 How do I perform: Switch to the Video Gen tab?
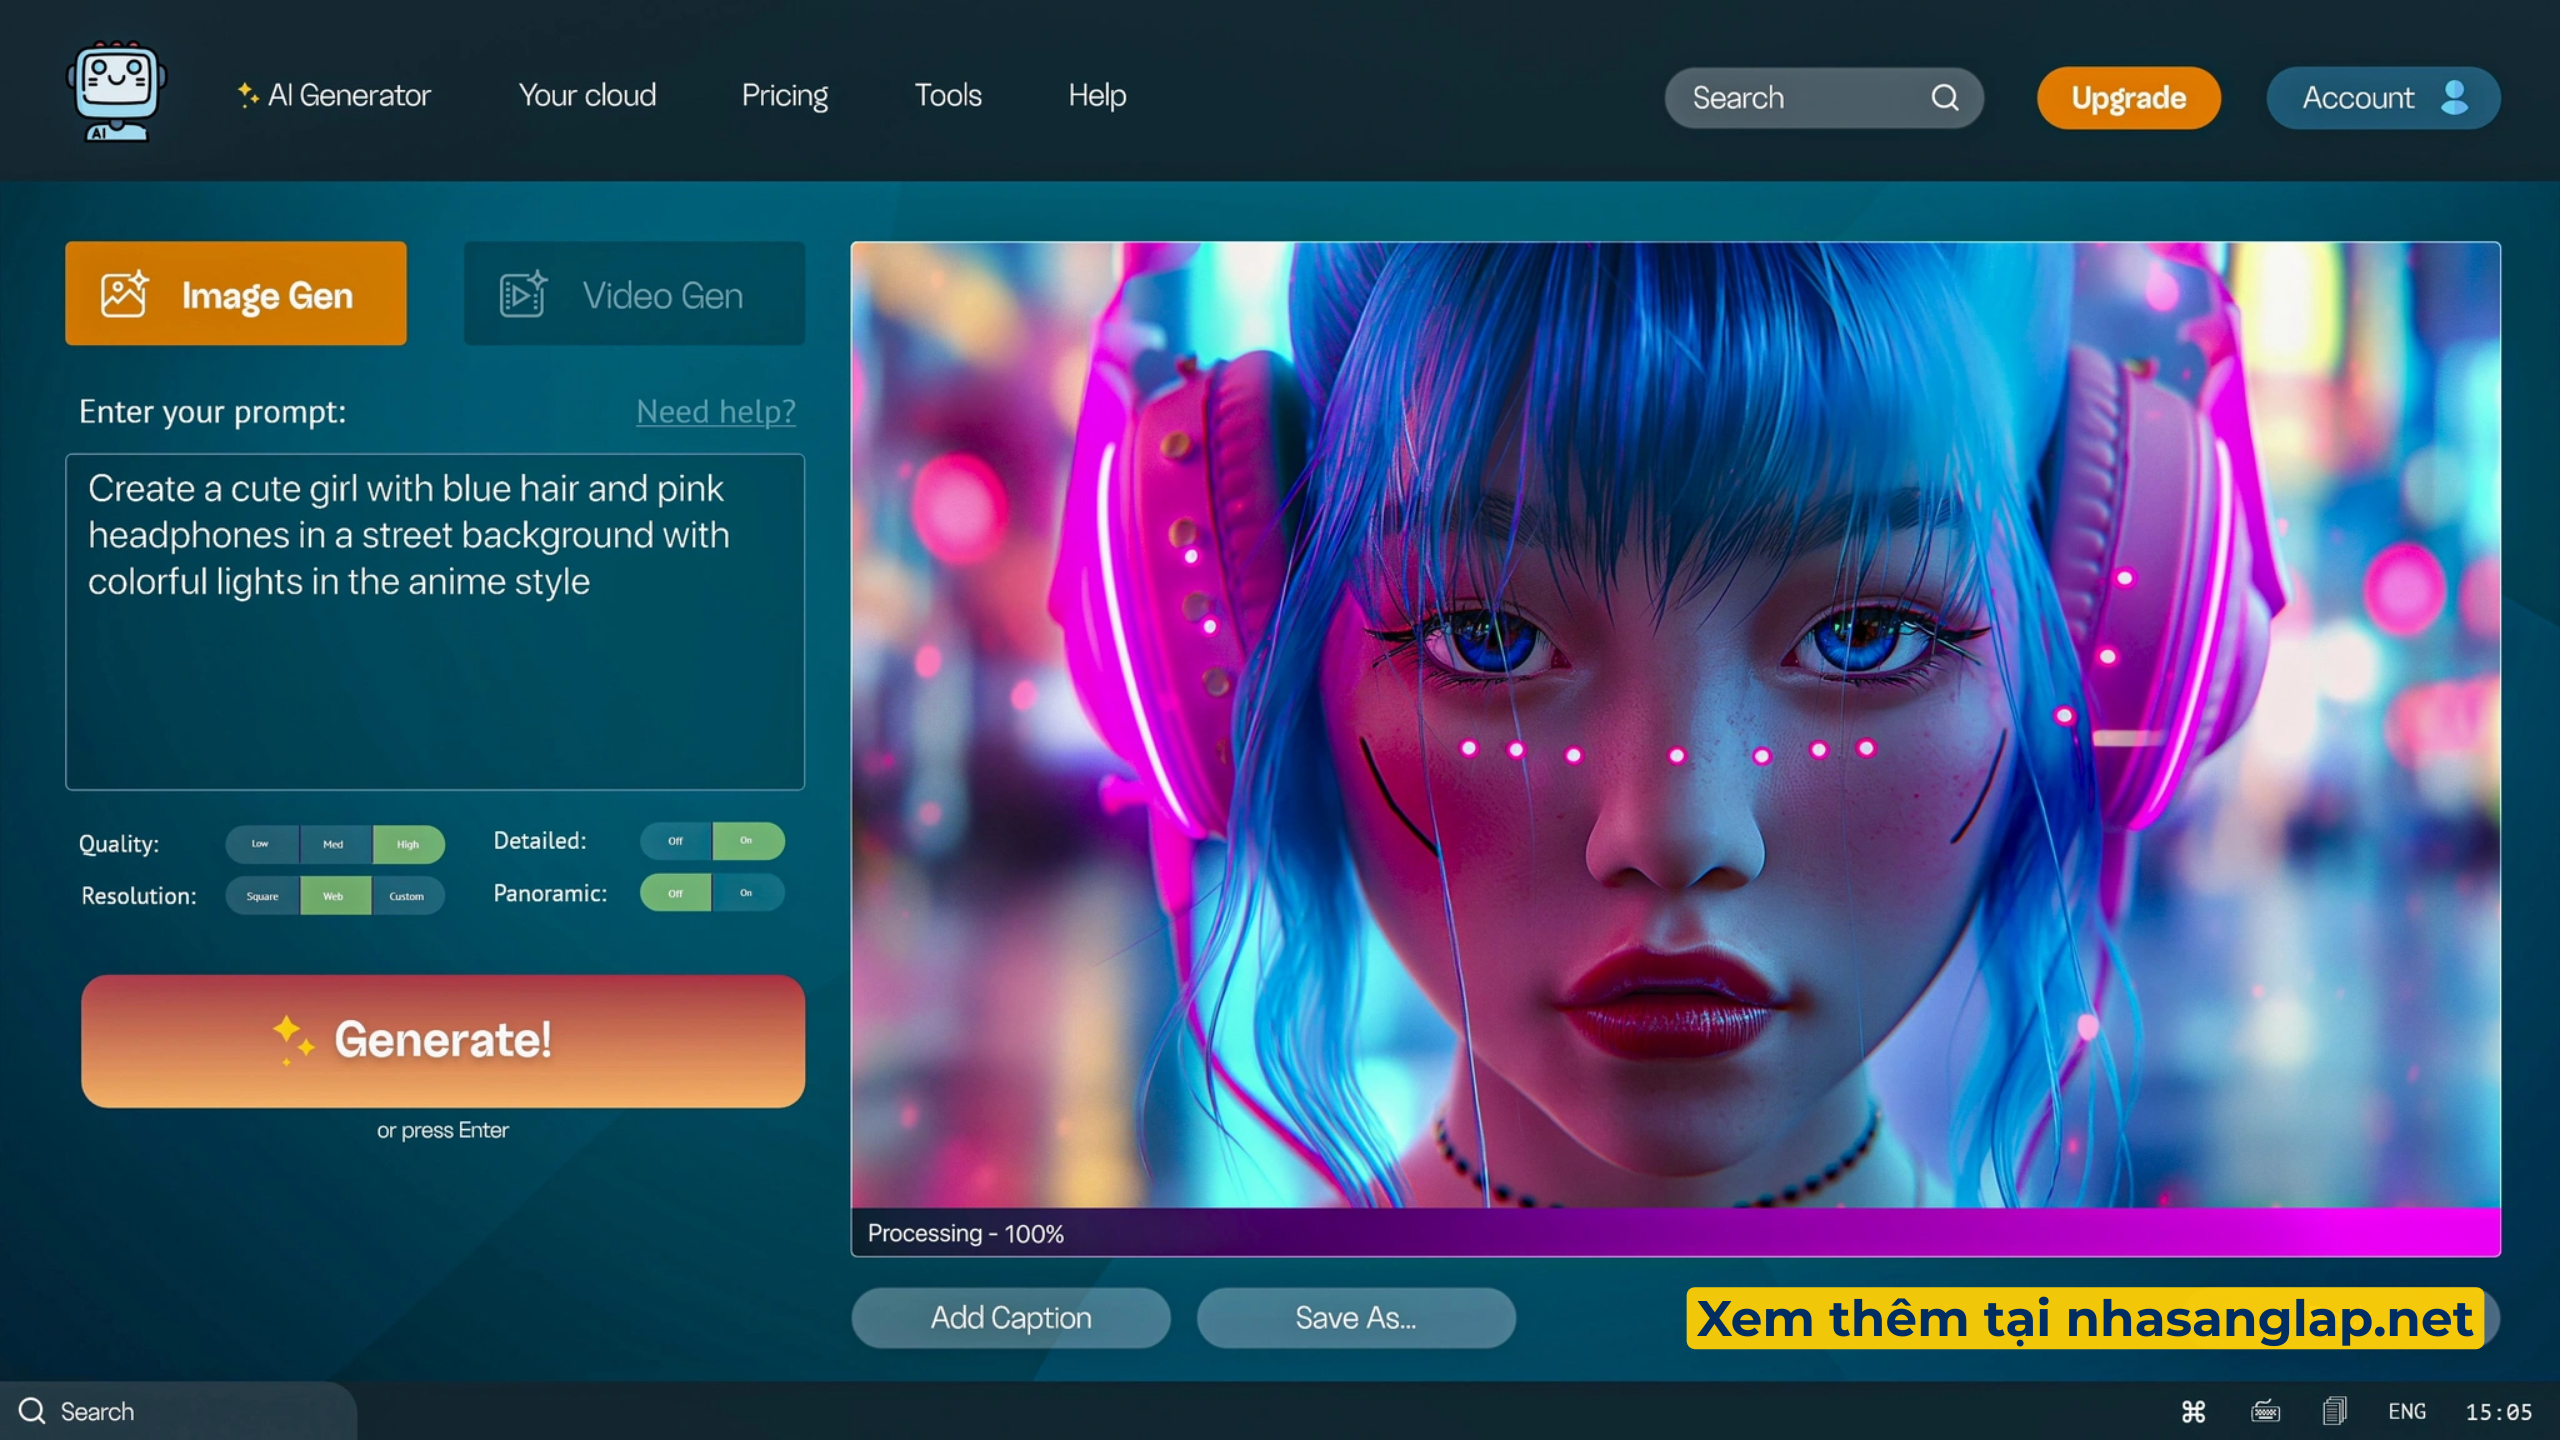coord(634,294)
